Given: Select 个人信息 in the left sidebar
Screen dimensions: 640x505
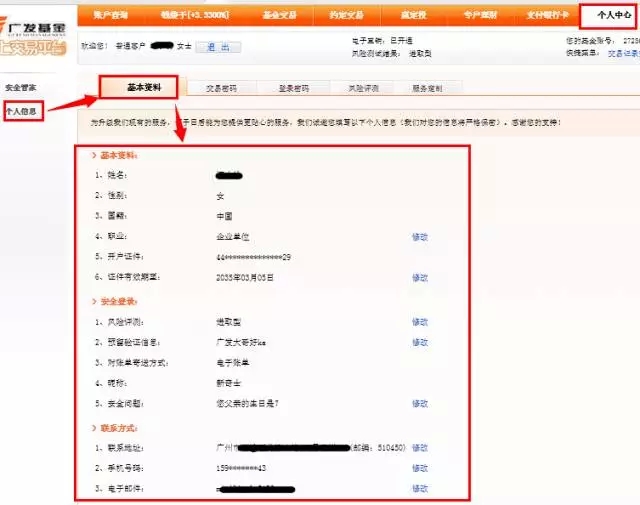Looking at the screenshot, I should pyautogui.click(x=21, y=111).
